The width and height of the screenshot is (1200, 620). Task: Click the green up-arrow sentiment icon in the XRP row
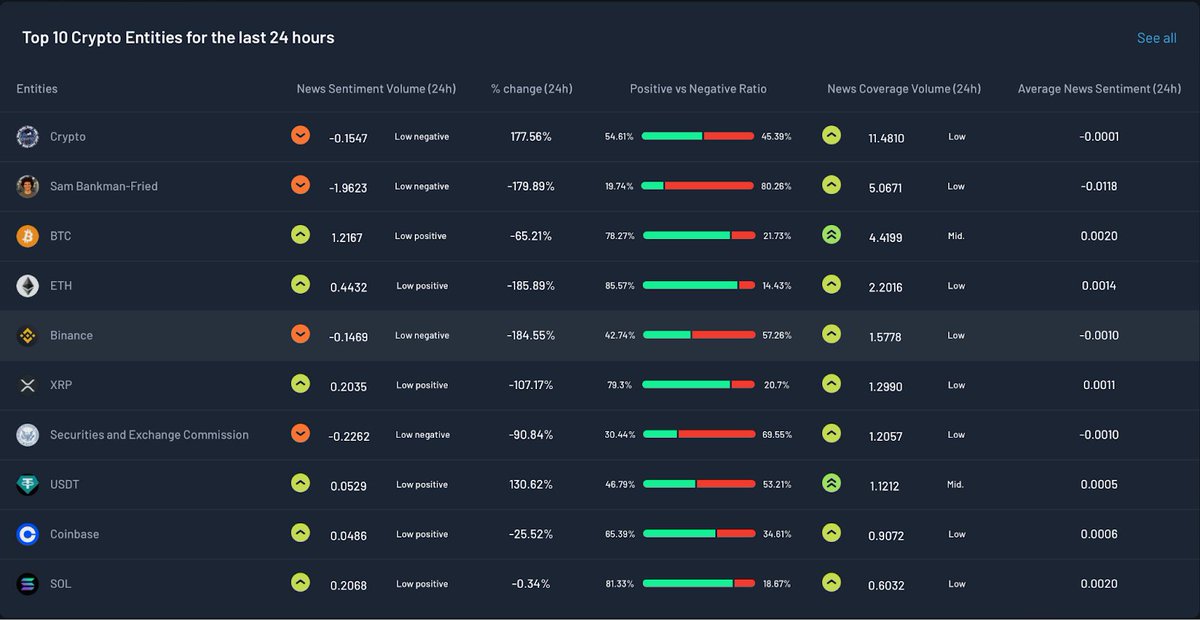(x=300, y=383)
